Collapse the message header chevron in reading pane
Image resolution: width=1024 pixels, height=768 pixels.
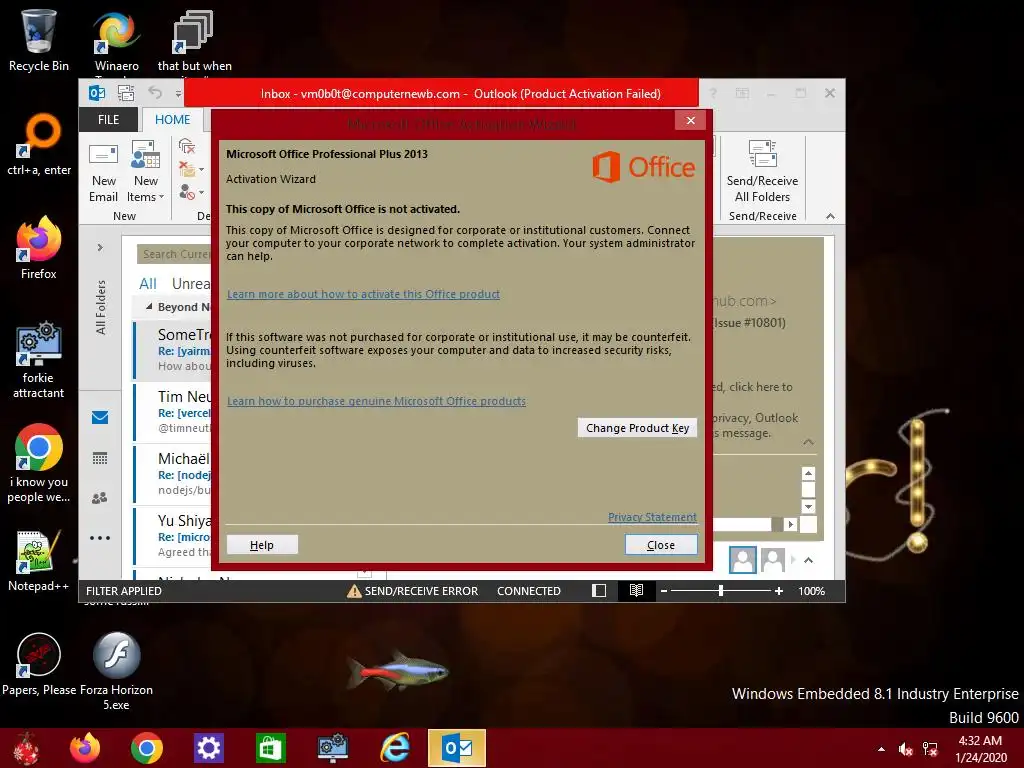pyautogui.click(x=808, y=442)
